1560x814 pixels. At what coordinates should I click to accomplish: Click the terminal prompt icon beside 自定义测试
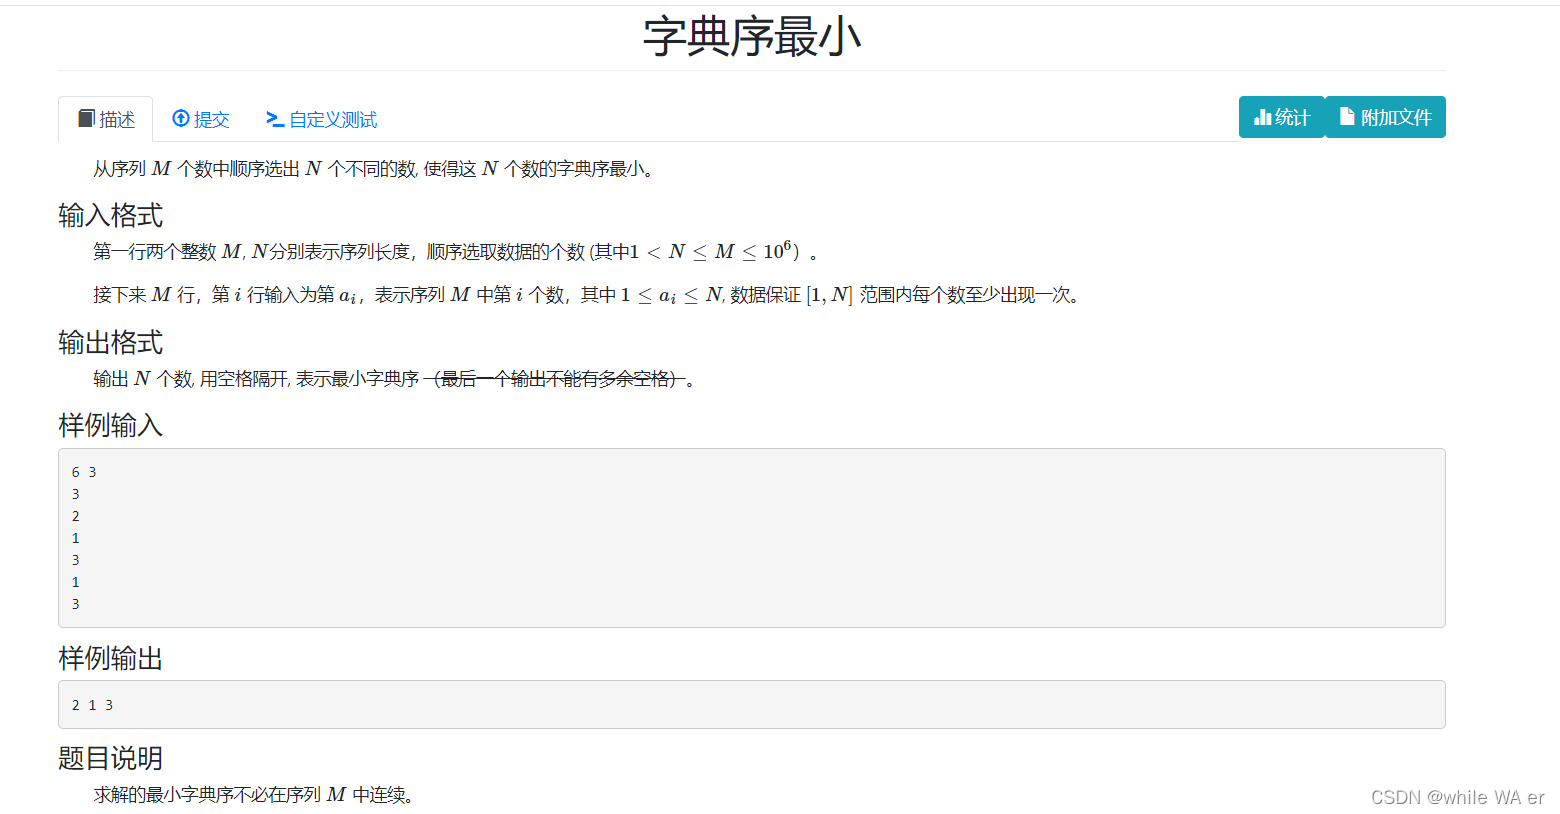pos(274,119)
